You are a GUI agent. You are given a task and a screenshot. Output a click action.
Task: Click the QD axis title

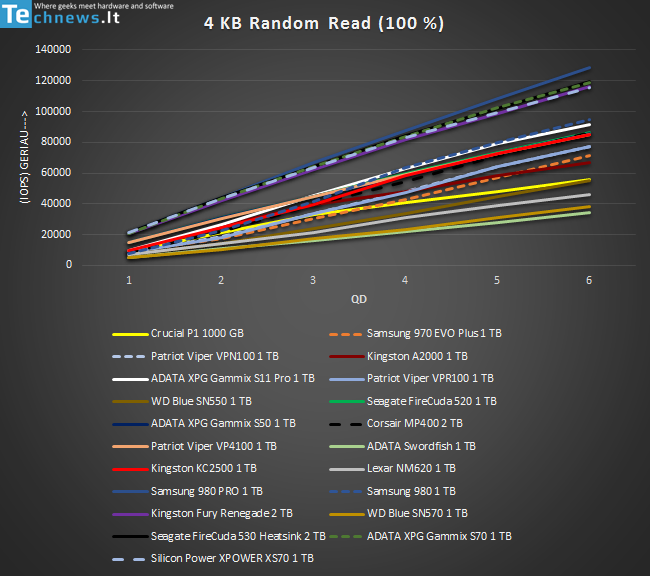359,299
